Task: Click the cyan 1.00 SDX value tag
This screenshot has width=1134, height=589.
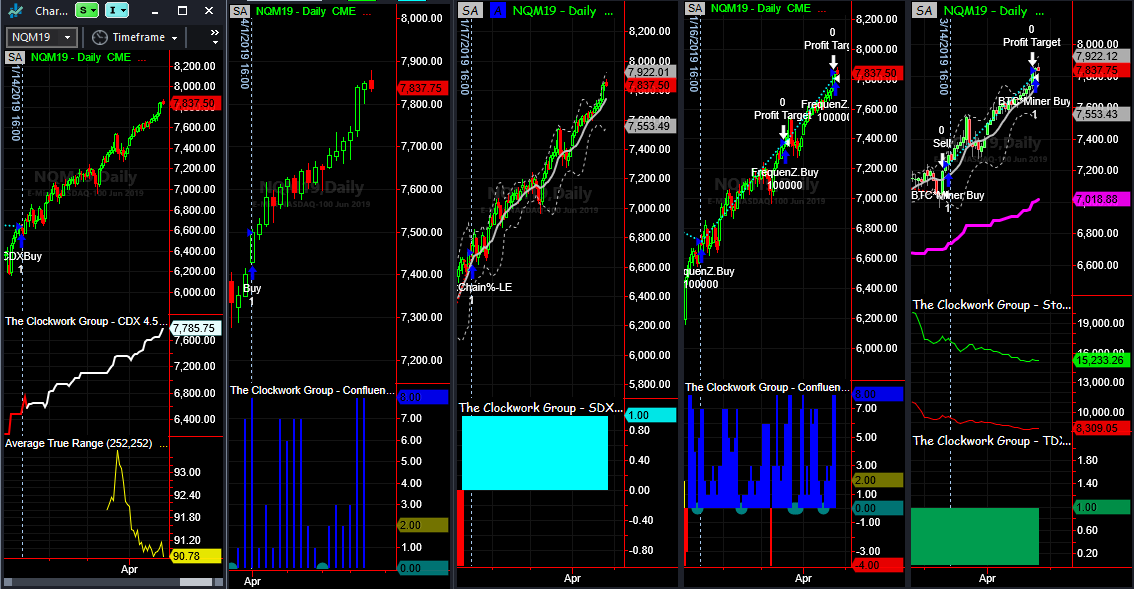Action: pos(650,415)
